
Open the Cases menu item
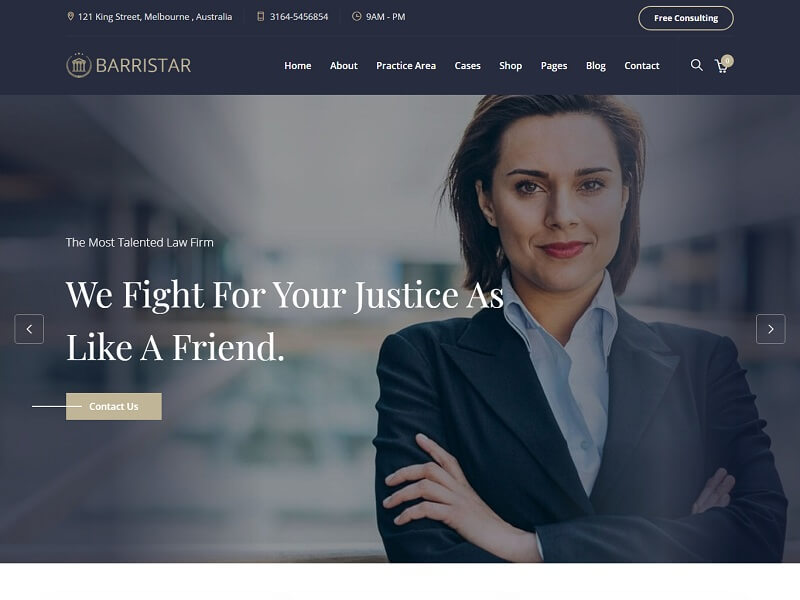coord(467,65)
